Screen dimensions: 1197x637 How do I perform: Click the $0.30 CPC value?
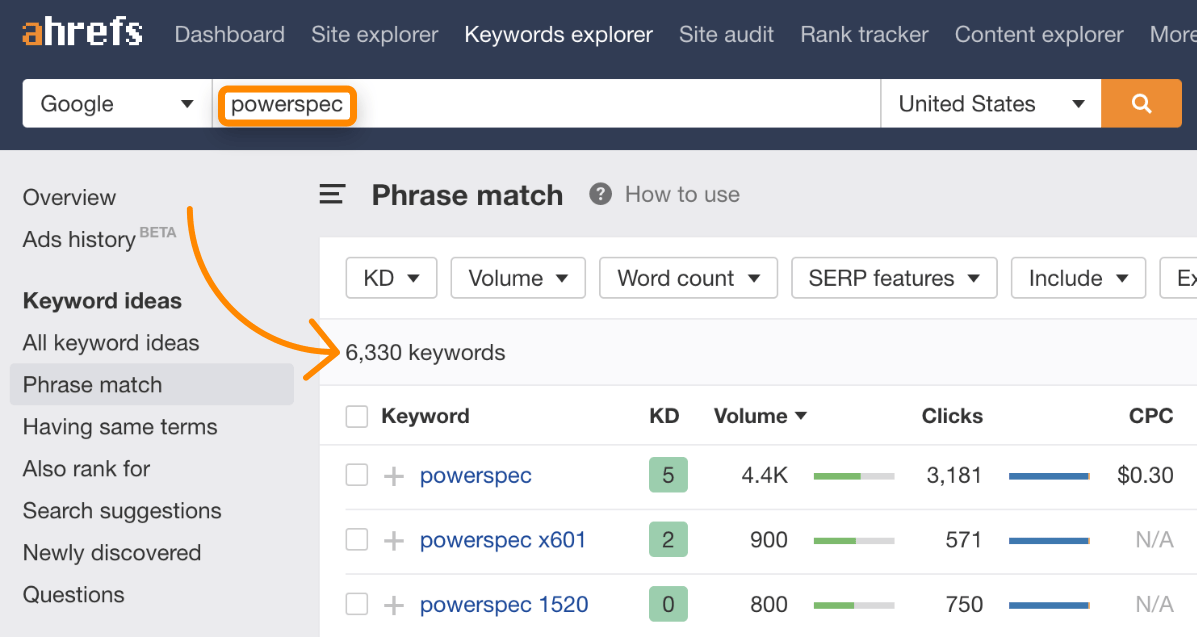pos(1145,475)
